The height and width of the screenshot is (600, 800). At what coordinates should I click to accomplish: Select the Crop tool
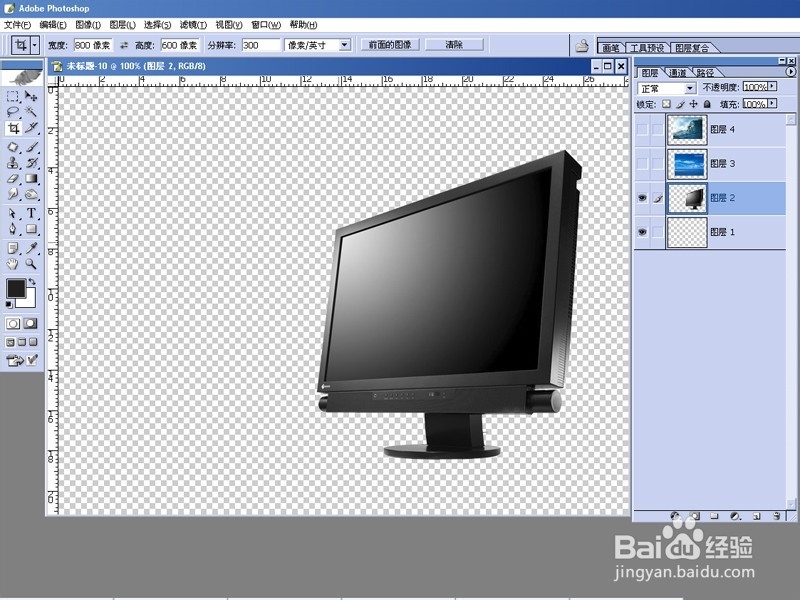pyautogui.click(x=12, y=125)
